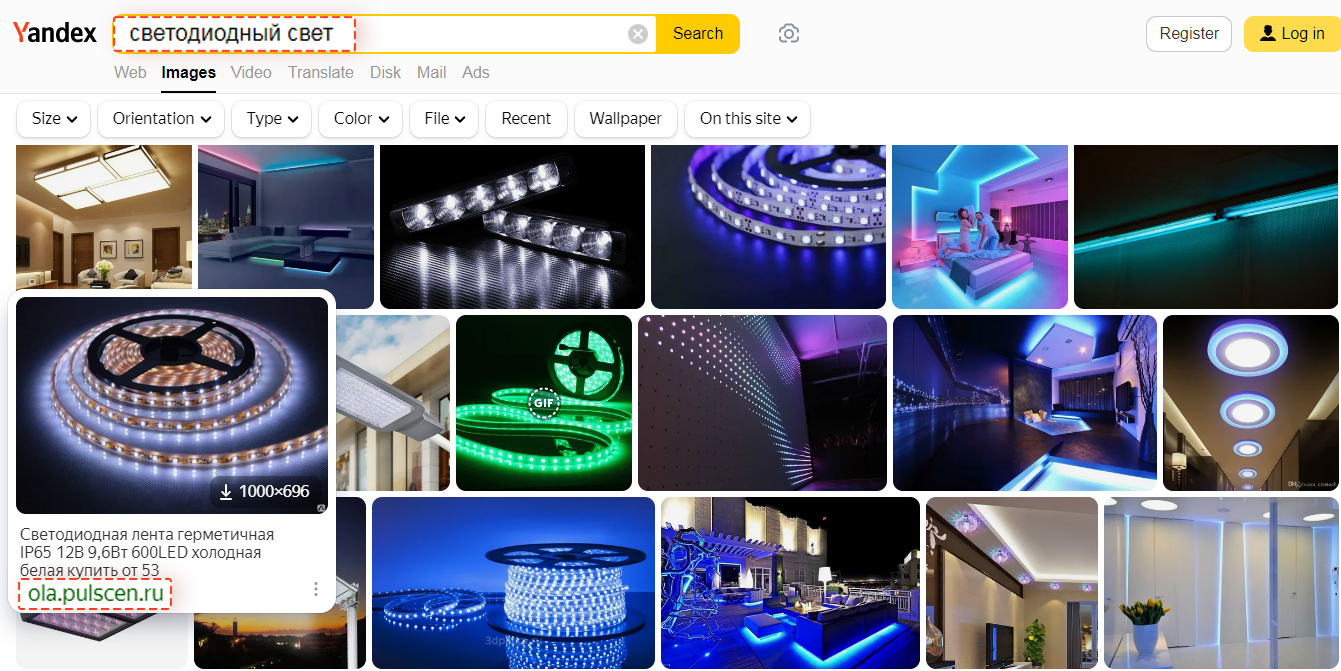
Task: Expand the Size filter dropdown
Action: (x=54, y=119)
